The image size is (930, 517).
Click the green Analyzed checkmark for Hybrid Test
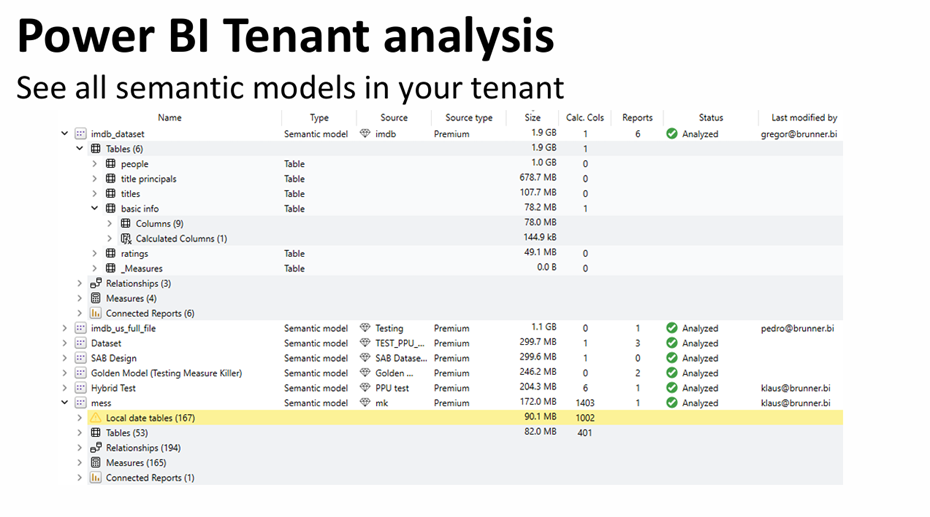tap(672, 388)
